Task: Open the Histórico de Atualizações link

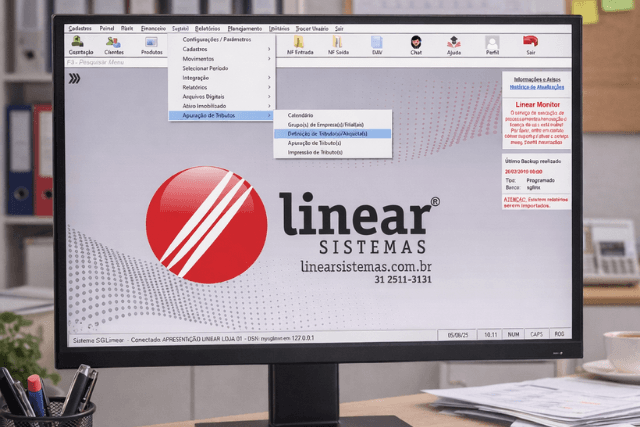Action: [537, 87]
